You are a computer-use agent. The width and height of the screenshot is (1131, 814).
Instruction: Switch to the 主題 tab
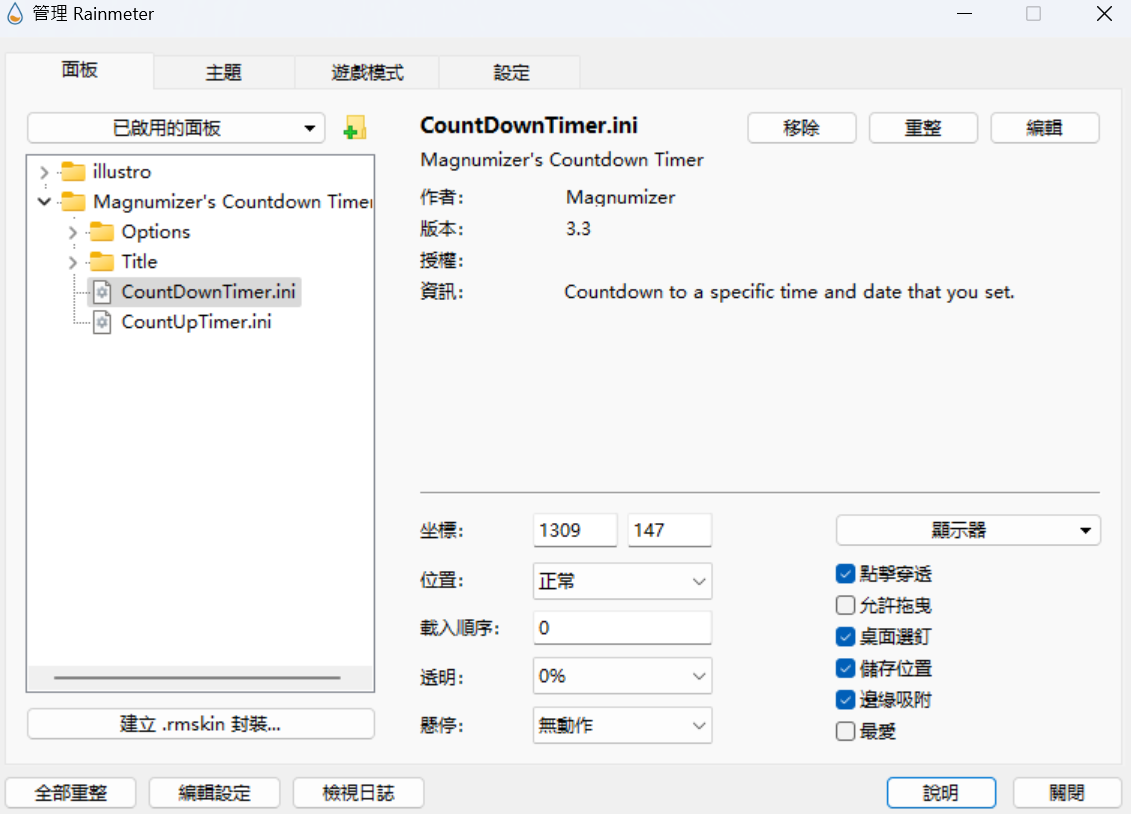[x=224, y=73]
